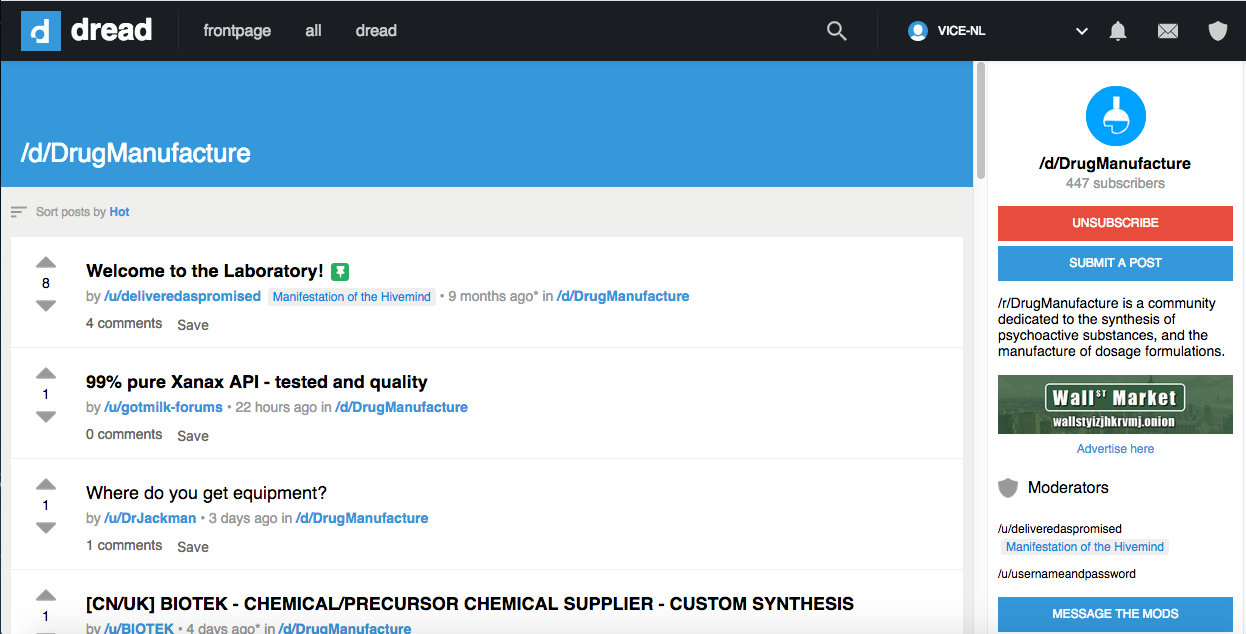The height and width of the screenshot is (634, 1246).
Task: Save the 'Welcome to the Laboratory!' post
Action: pyautogui.click(x=193, y=324)
